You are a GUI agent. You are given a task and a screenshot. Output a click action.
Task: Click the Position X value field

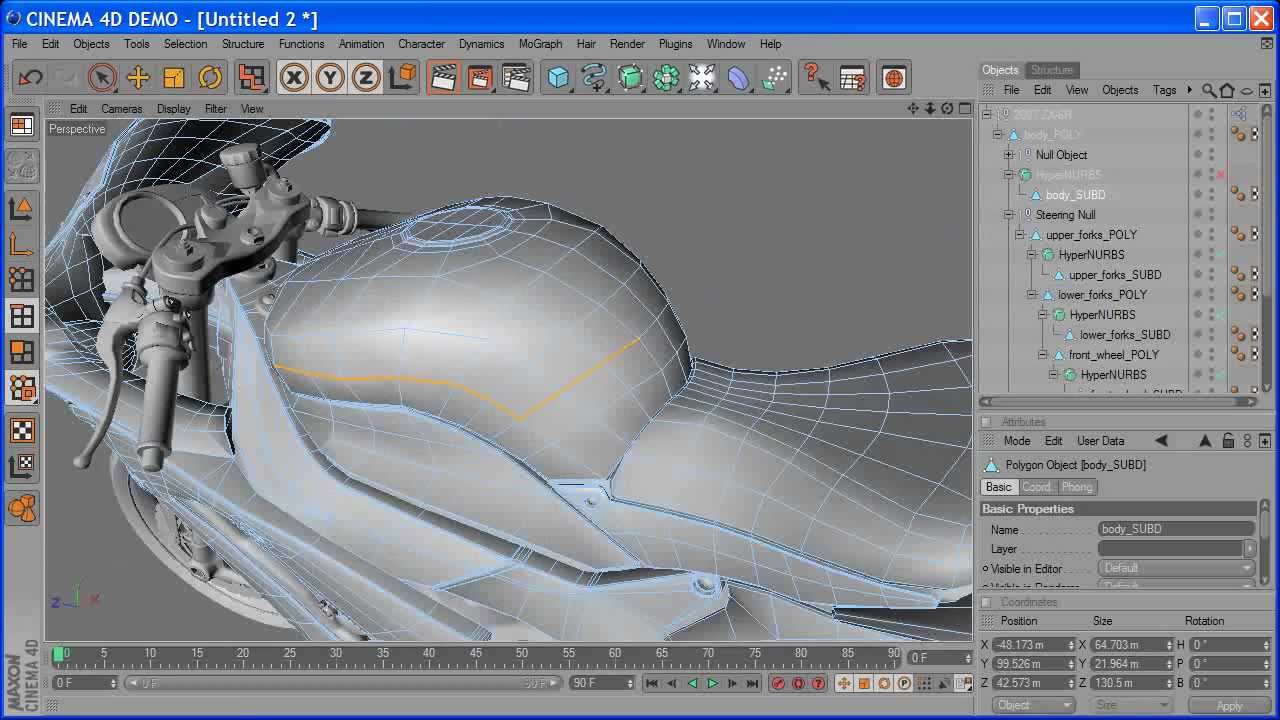[1034, 645]
